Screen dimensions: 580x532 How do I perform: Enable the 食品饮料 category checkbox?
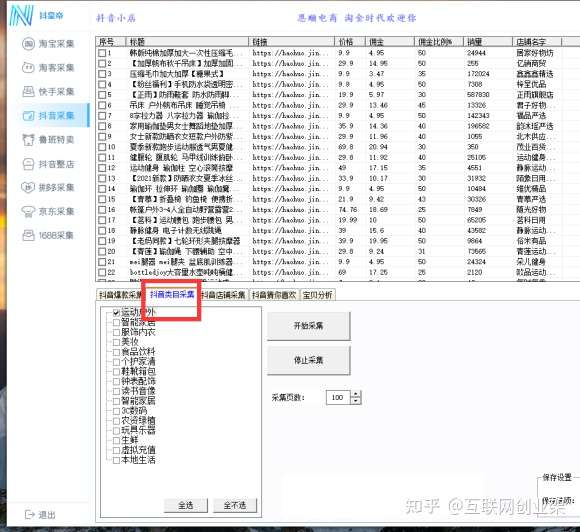tap(117, 352)
